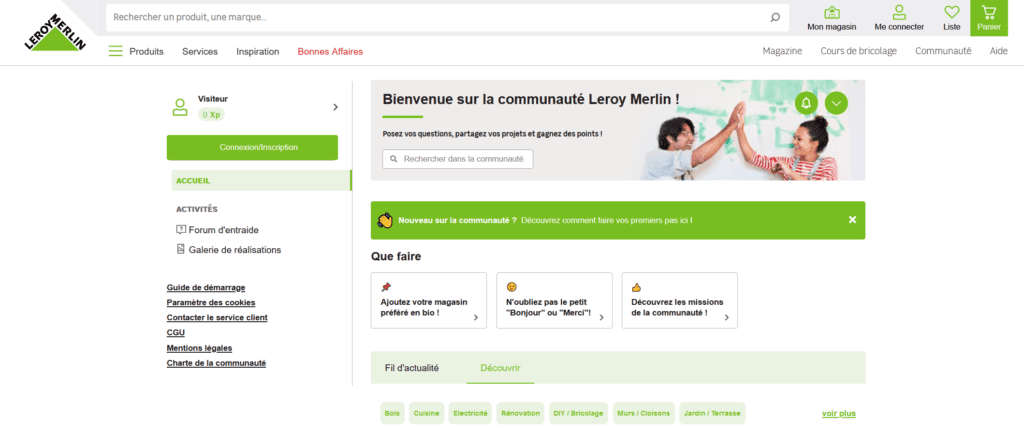Click the Me connecter user icon
The image size is (1024, 434).
click(899, 12)
